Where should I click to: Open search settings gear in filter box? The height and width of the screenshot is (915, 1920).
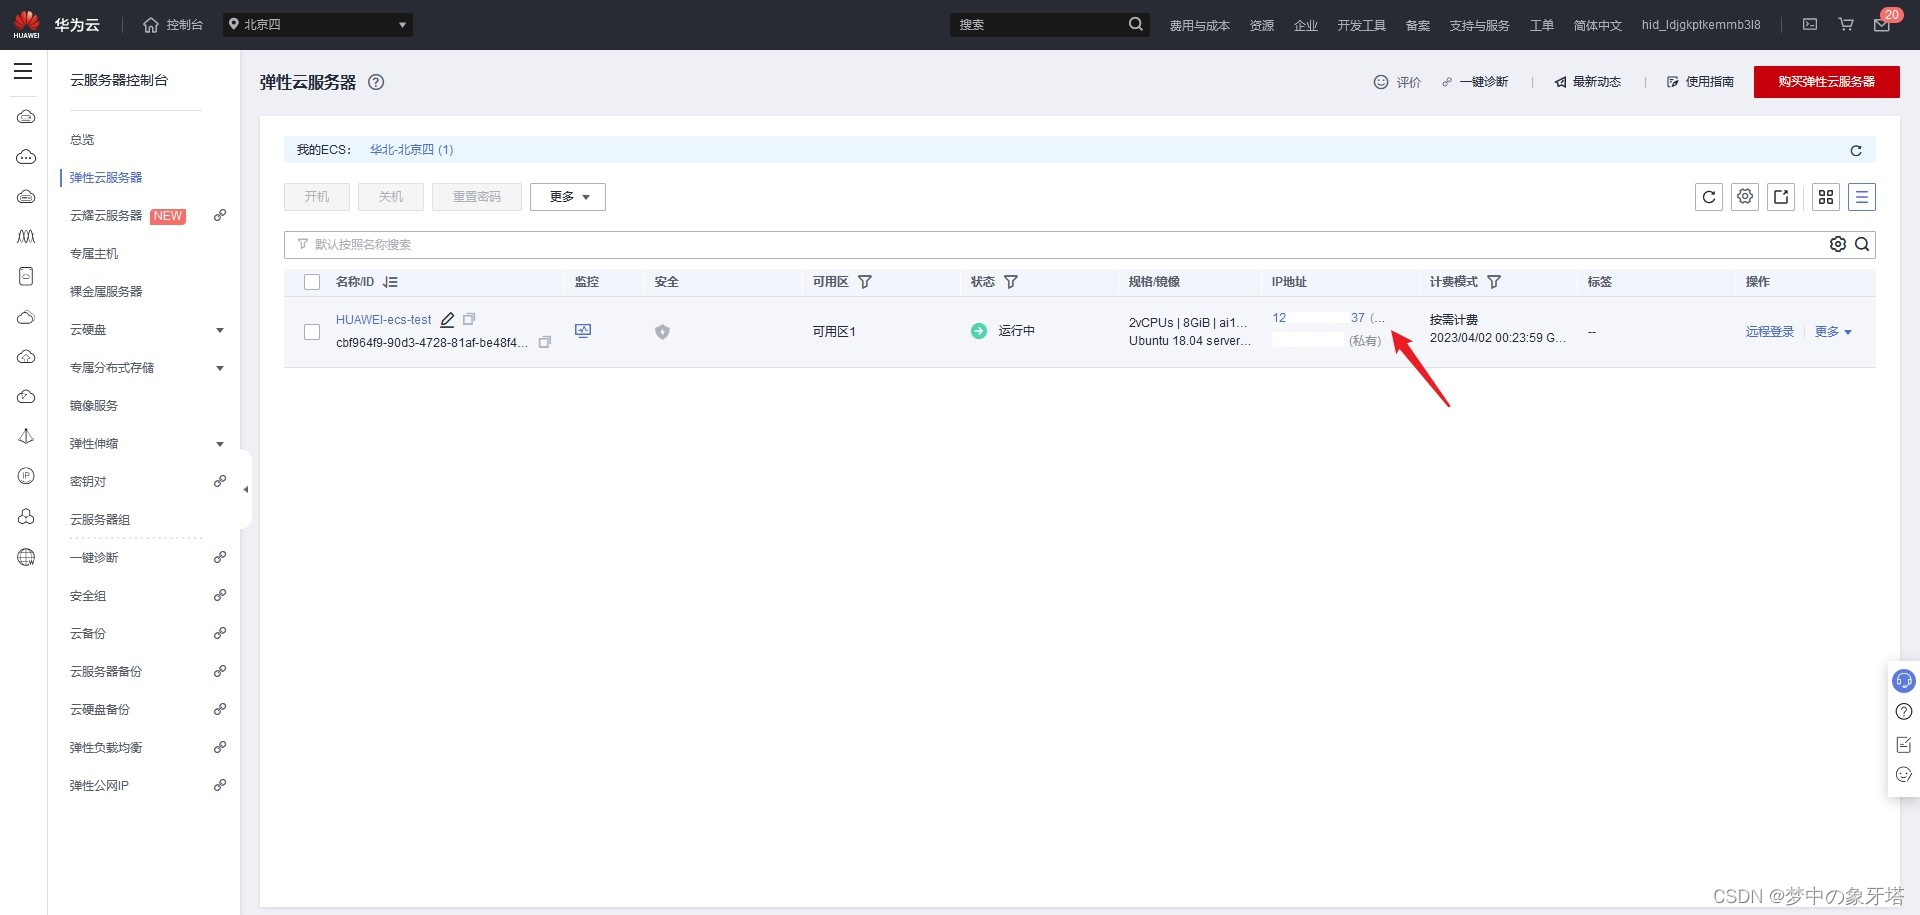coord(1838,244)
